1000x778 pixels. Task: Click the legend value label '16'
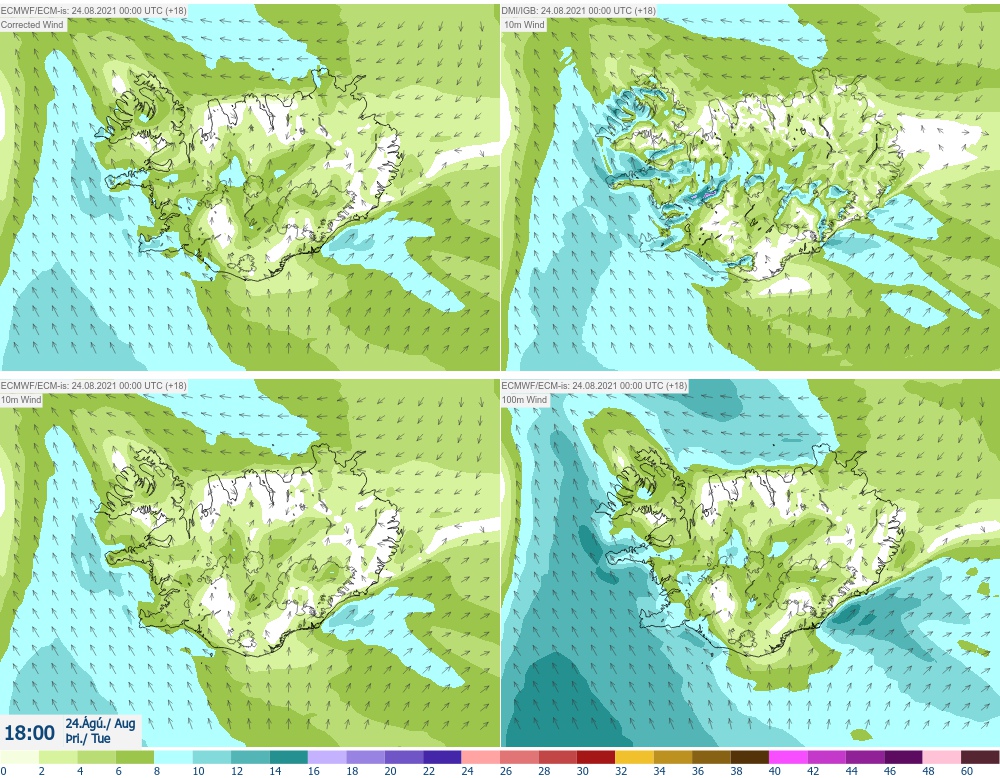313,771
